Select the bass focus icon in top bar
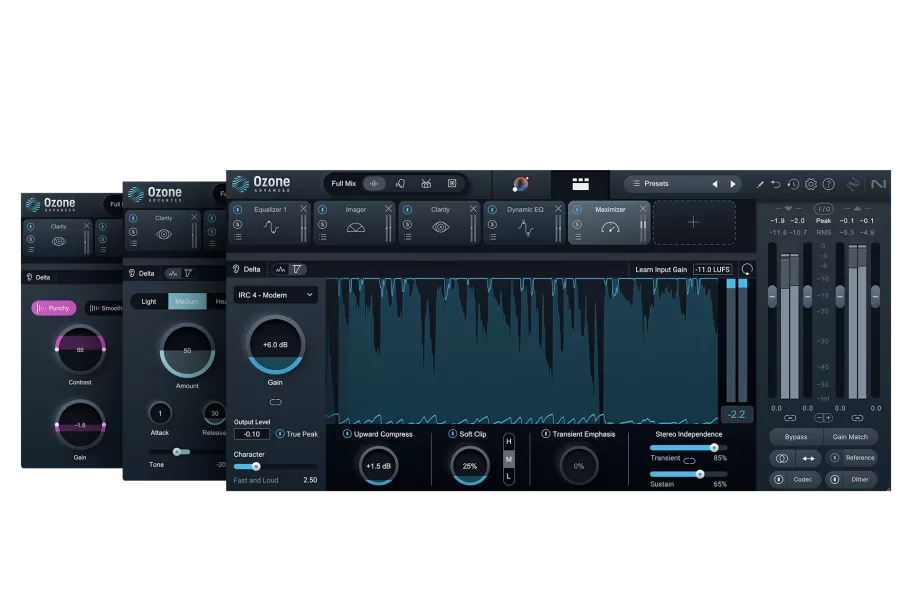Screen dimensions: 912x608 coord(452,184)
